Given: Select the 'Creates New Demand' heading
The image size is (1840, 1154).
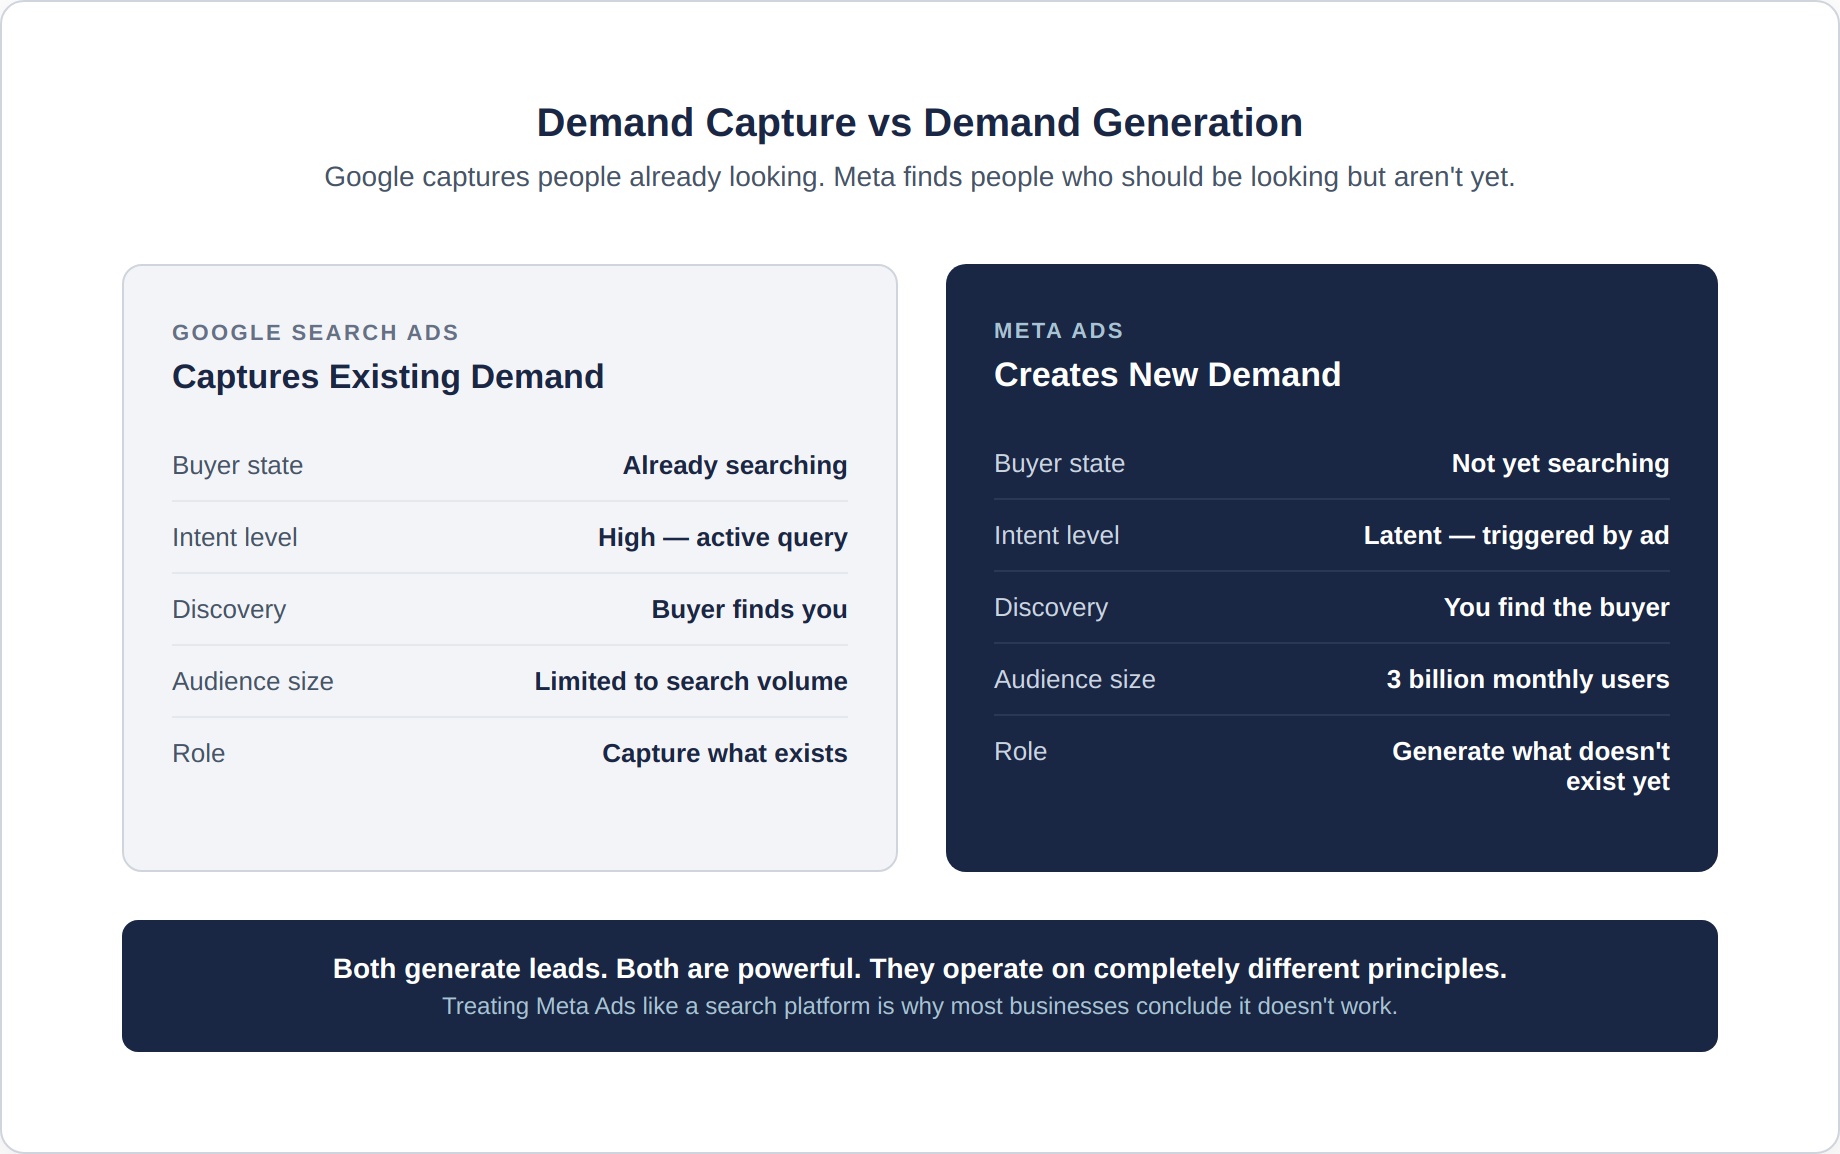Looking at the screenshot, I should click(1167, 375).
